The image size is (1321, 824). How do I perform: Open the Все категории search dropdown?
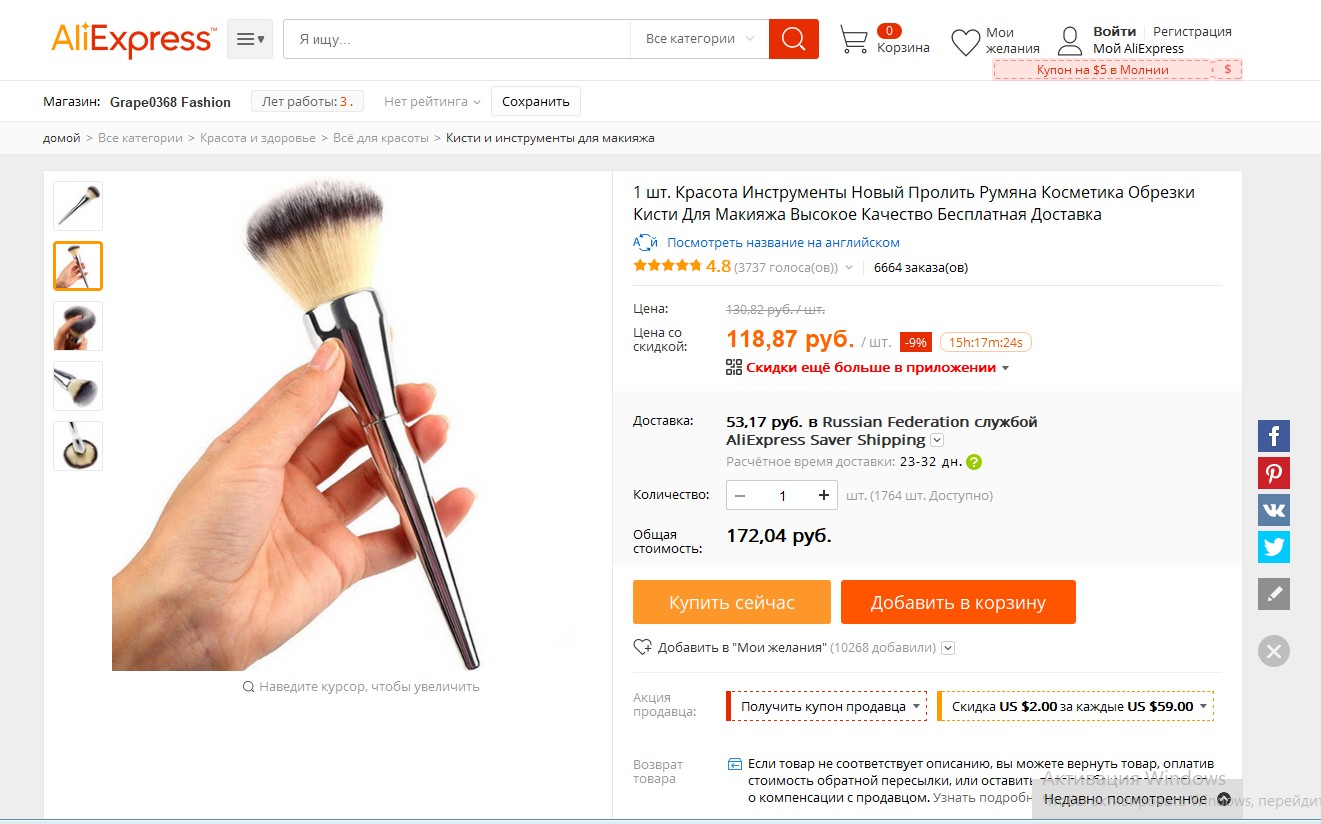tap(699, 39)
